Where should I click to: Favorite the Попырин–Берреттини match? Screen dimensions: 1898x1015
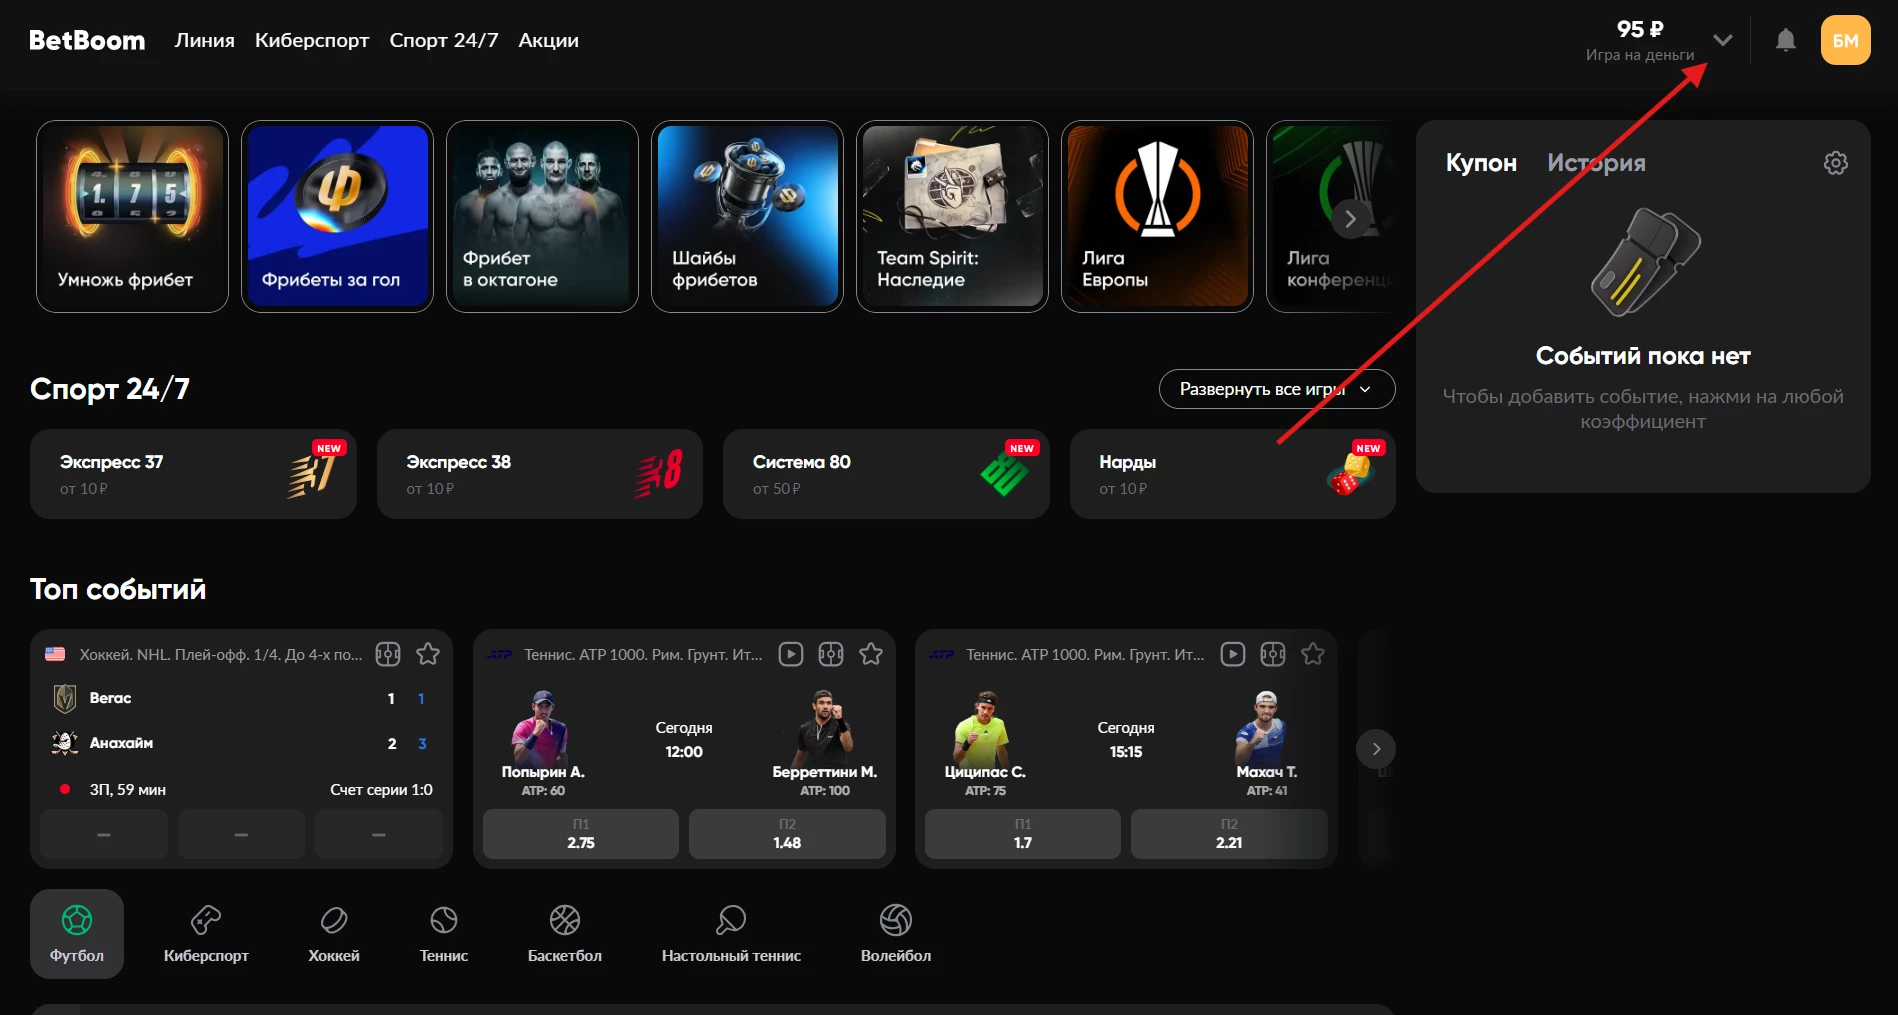click(x=871, y=654)
